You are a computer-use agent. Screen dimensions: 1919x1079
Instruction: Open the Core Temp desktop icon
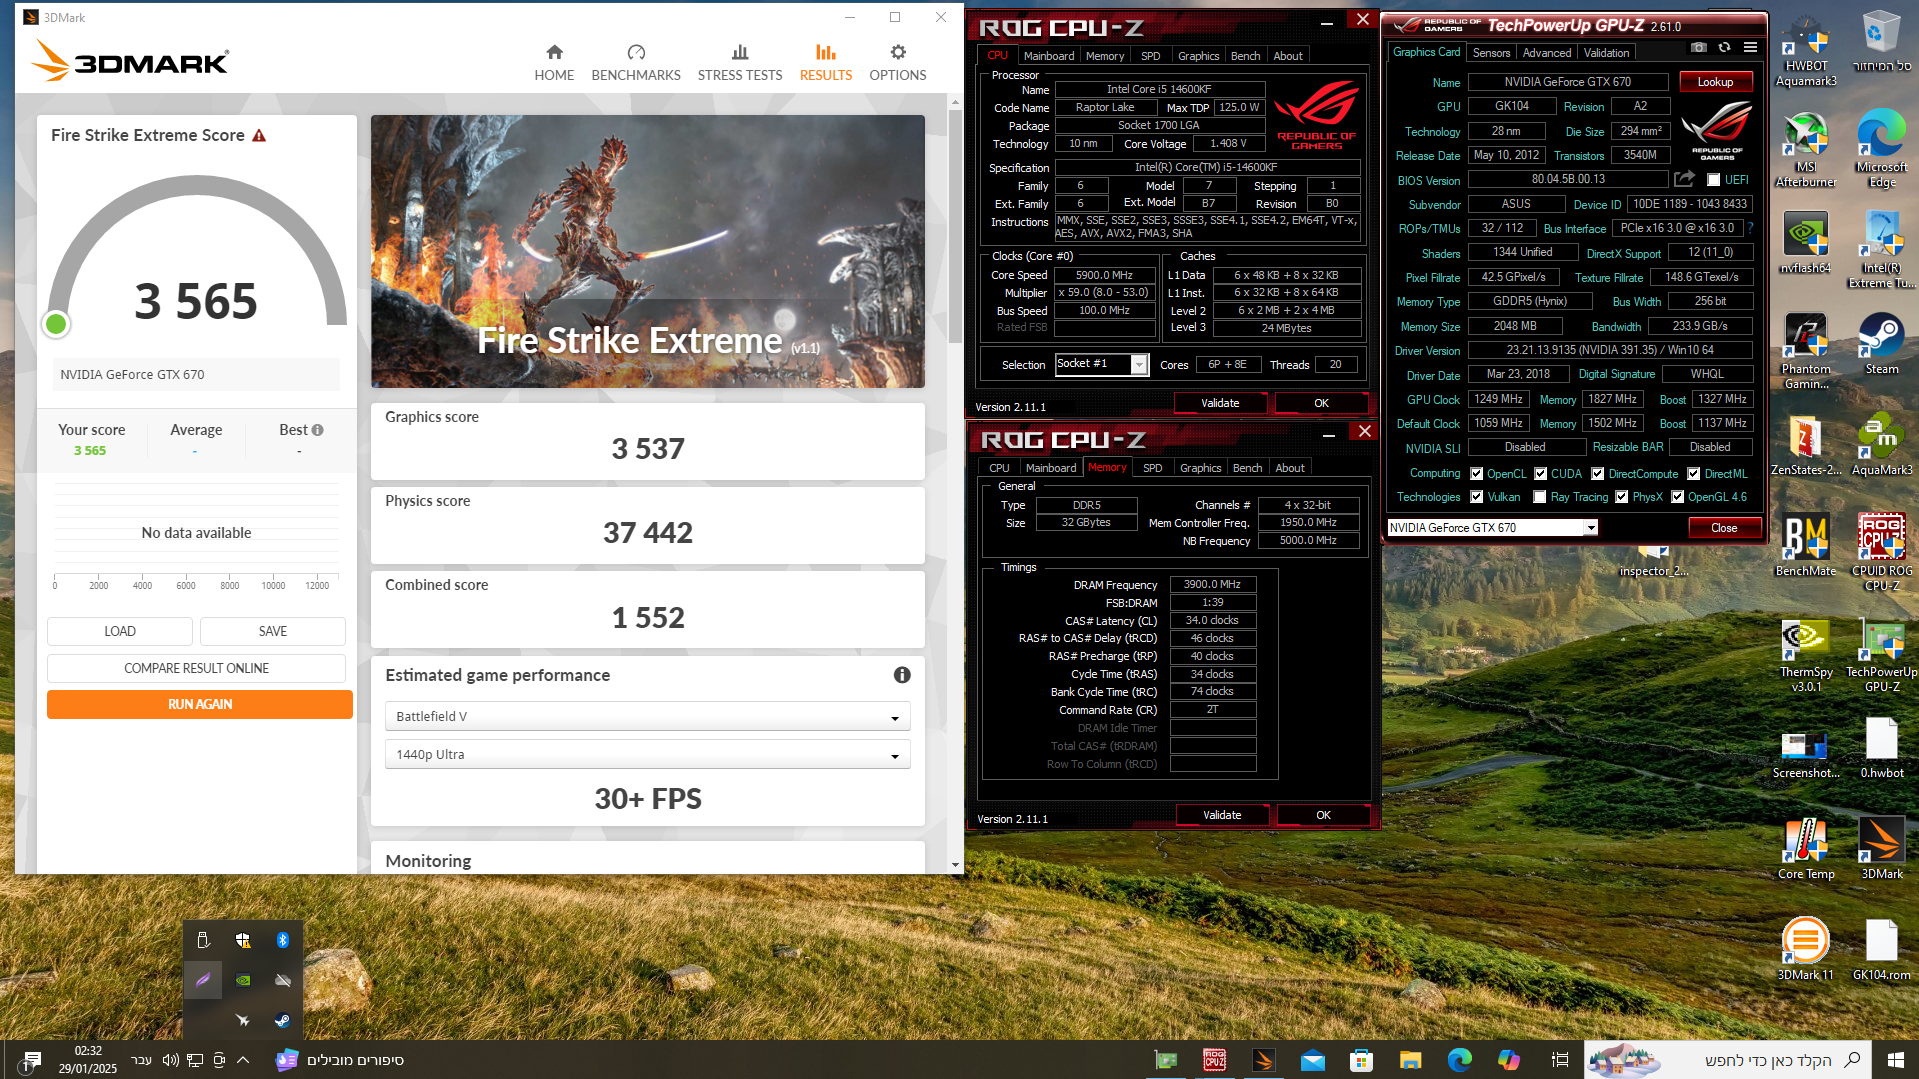1806,848
